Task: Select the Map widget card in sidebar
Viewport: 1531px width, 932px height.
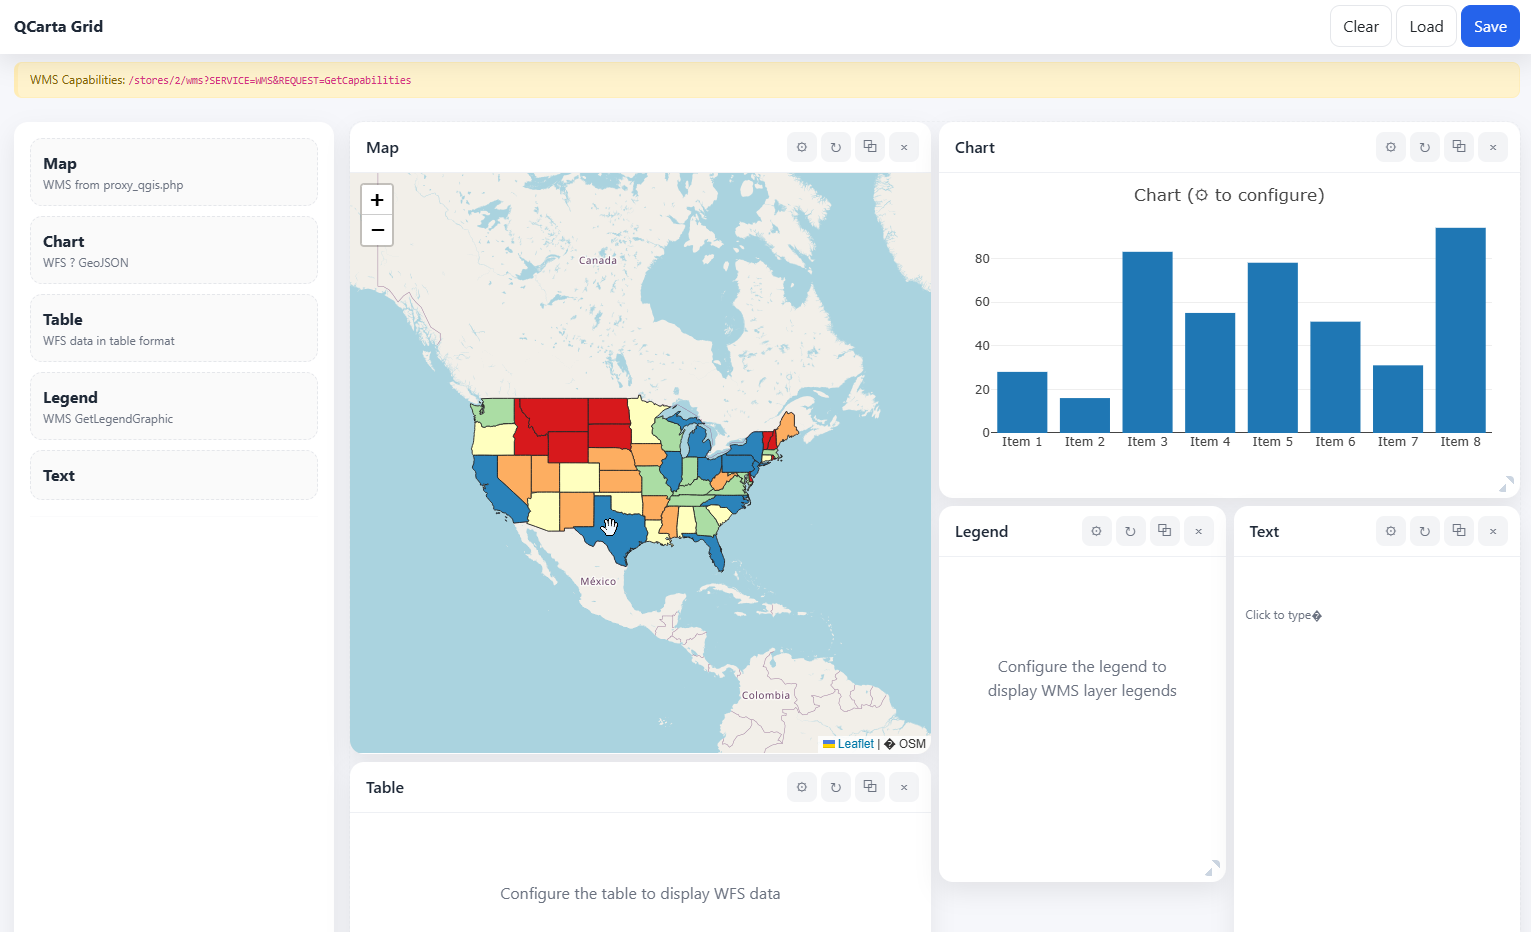Action: coord(174,172)
